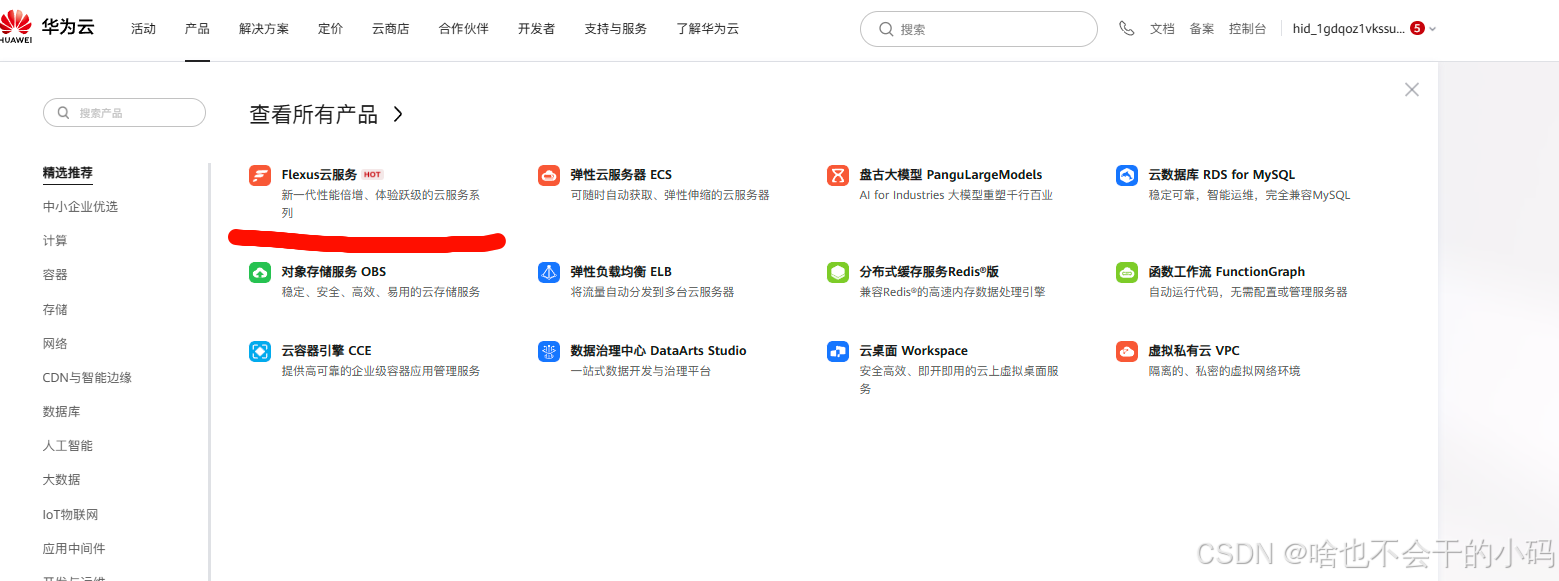Click the 查看所有产品 heading link
The image size is (1559, 581).
click(313, 114)
